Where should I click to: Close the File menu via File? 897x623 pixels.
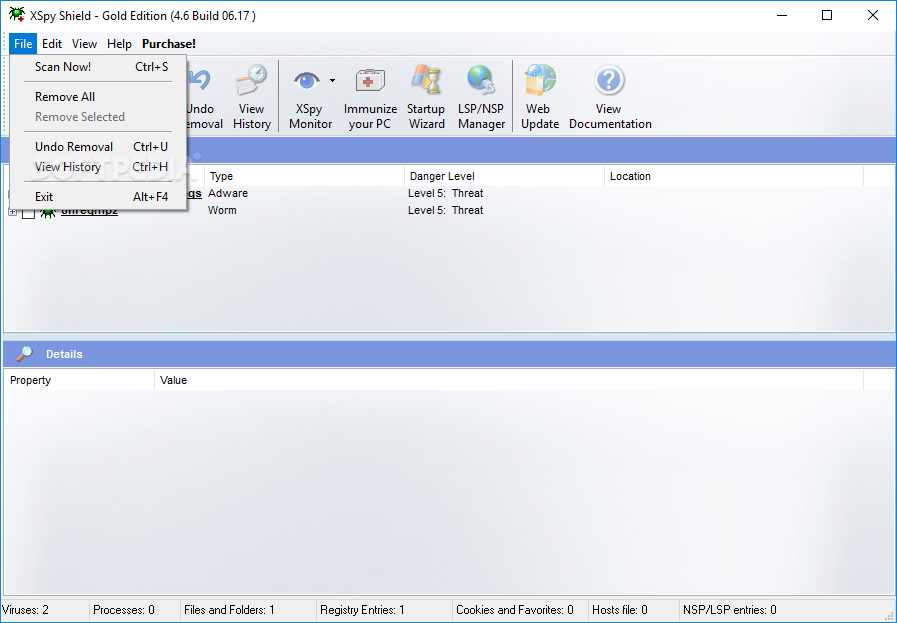tap(23, 43)
